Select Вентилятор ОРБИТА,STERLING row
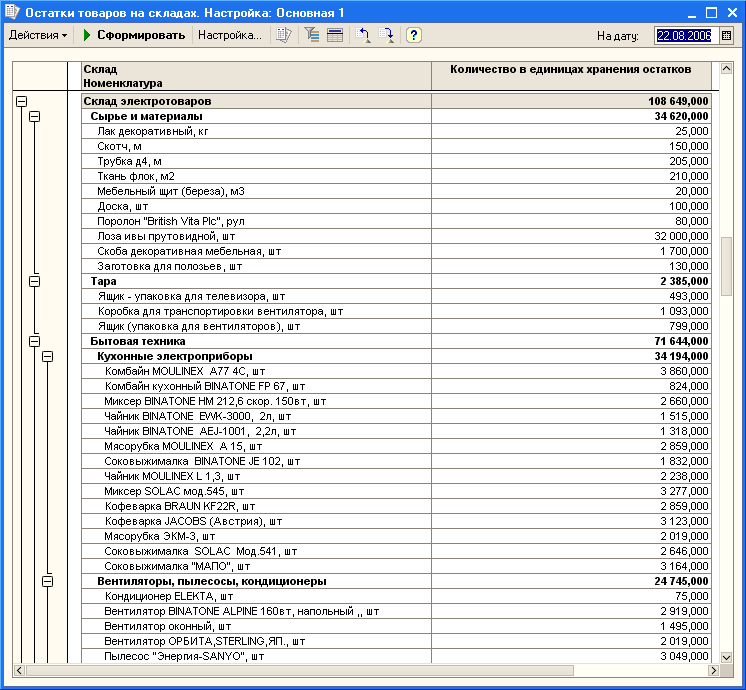Image resolution: width=746 pixels, height=690 pixels. point(397,641)
